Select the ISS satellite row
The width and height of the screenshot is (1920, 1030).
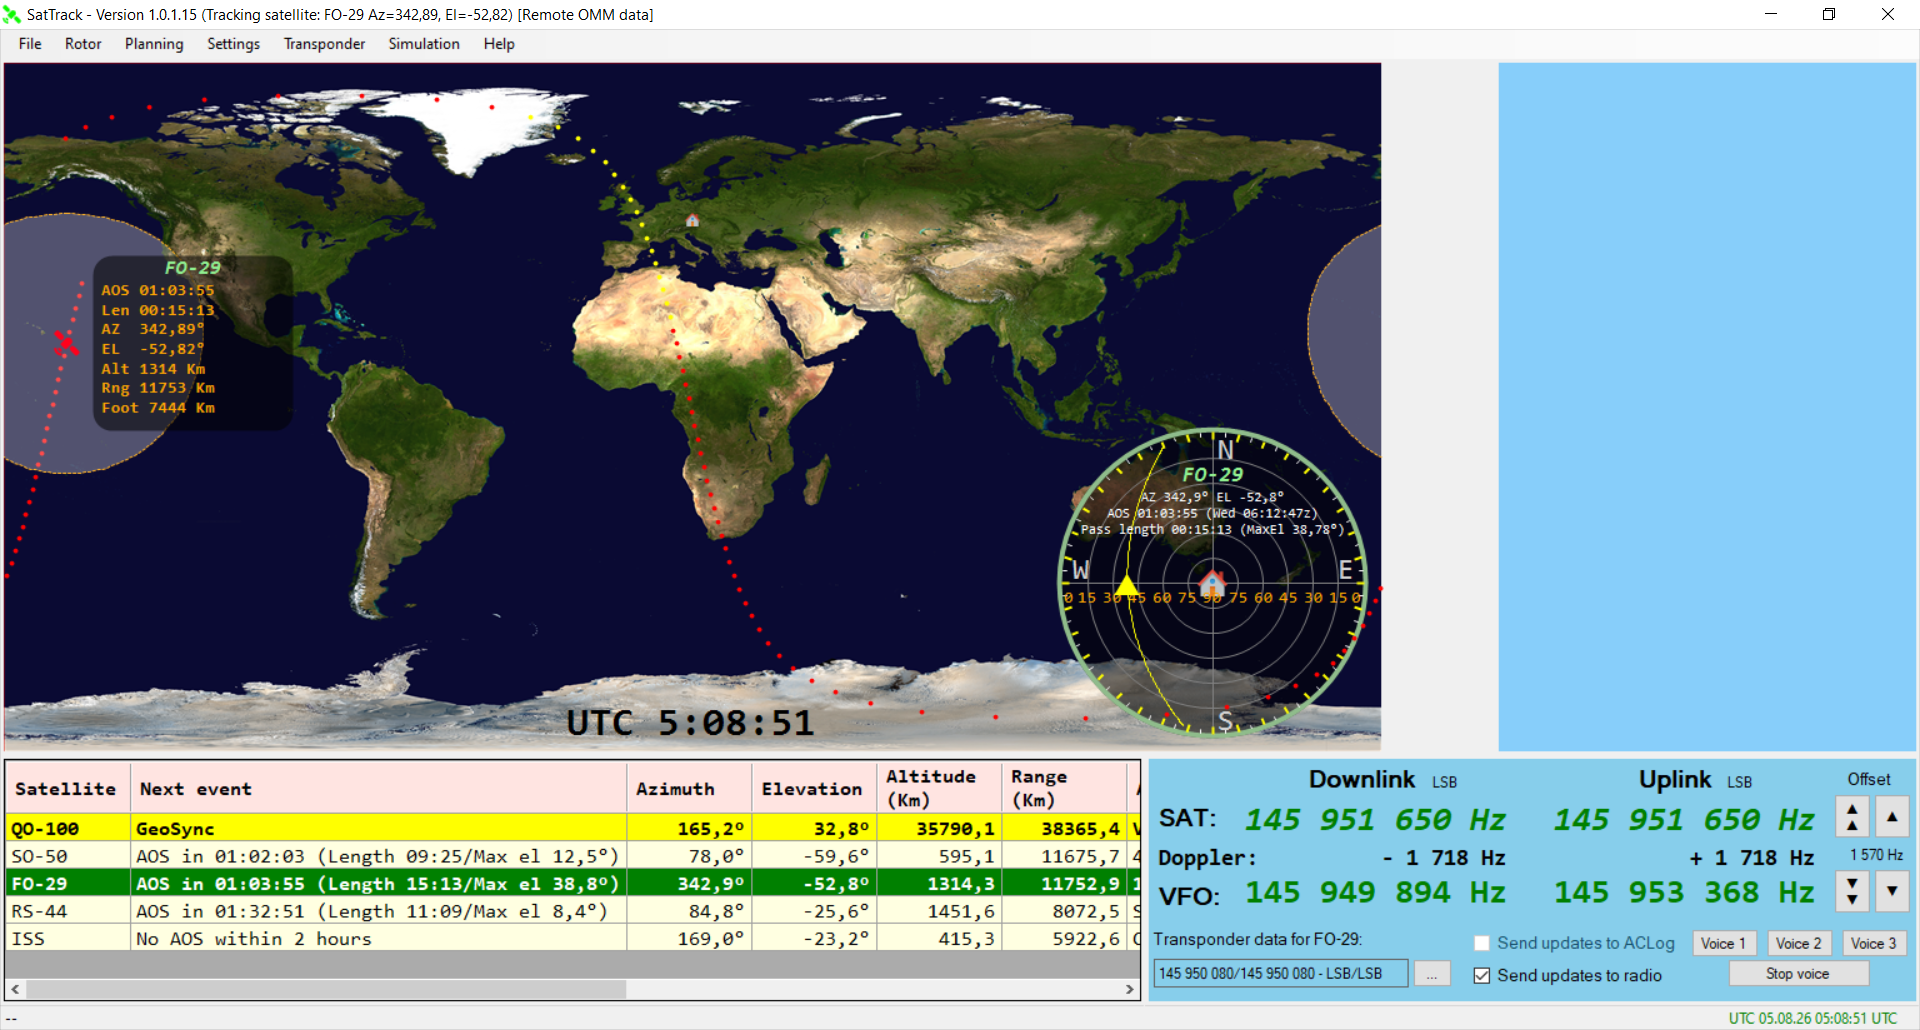pyautogui.click(x=572, y=938)
